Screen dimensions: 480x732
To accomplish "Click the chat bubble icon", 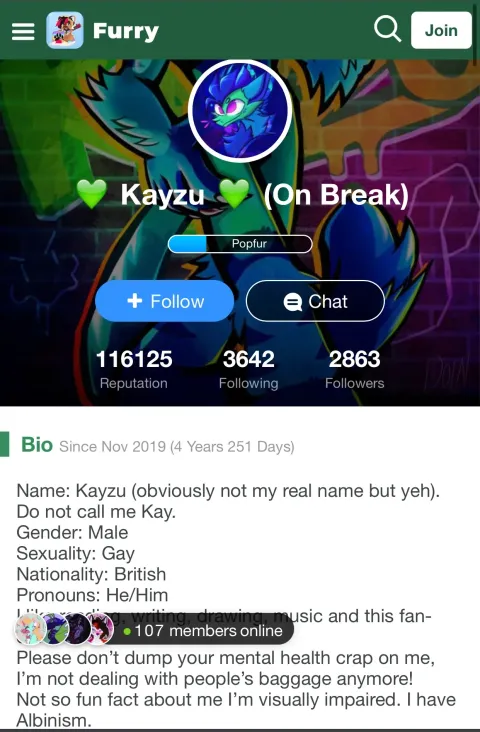I will [293, 302].
